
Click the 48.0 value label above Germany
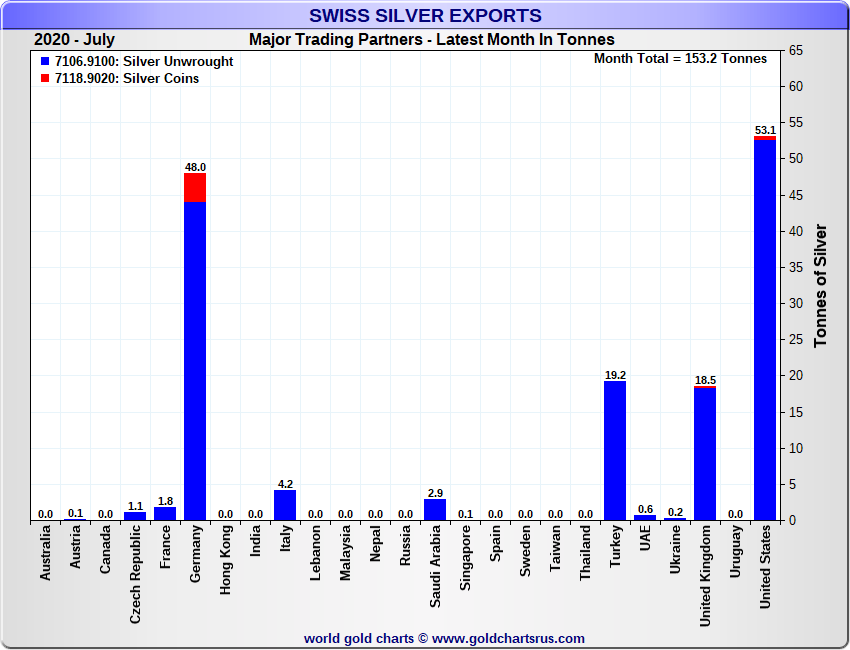(195, 167)
